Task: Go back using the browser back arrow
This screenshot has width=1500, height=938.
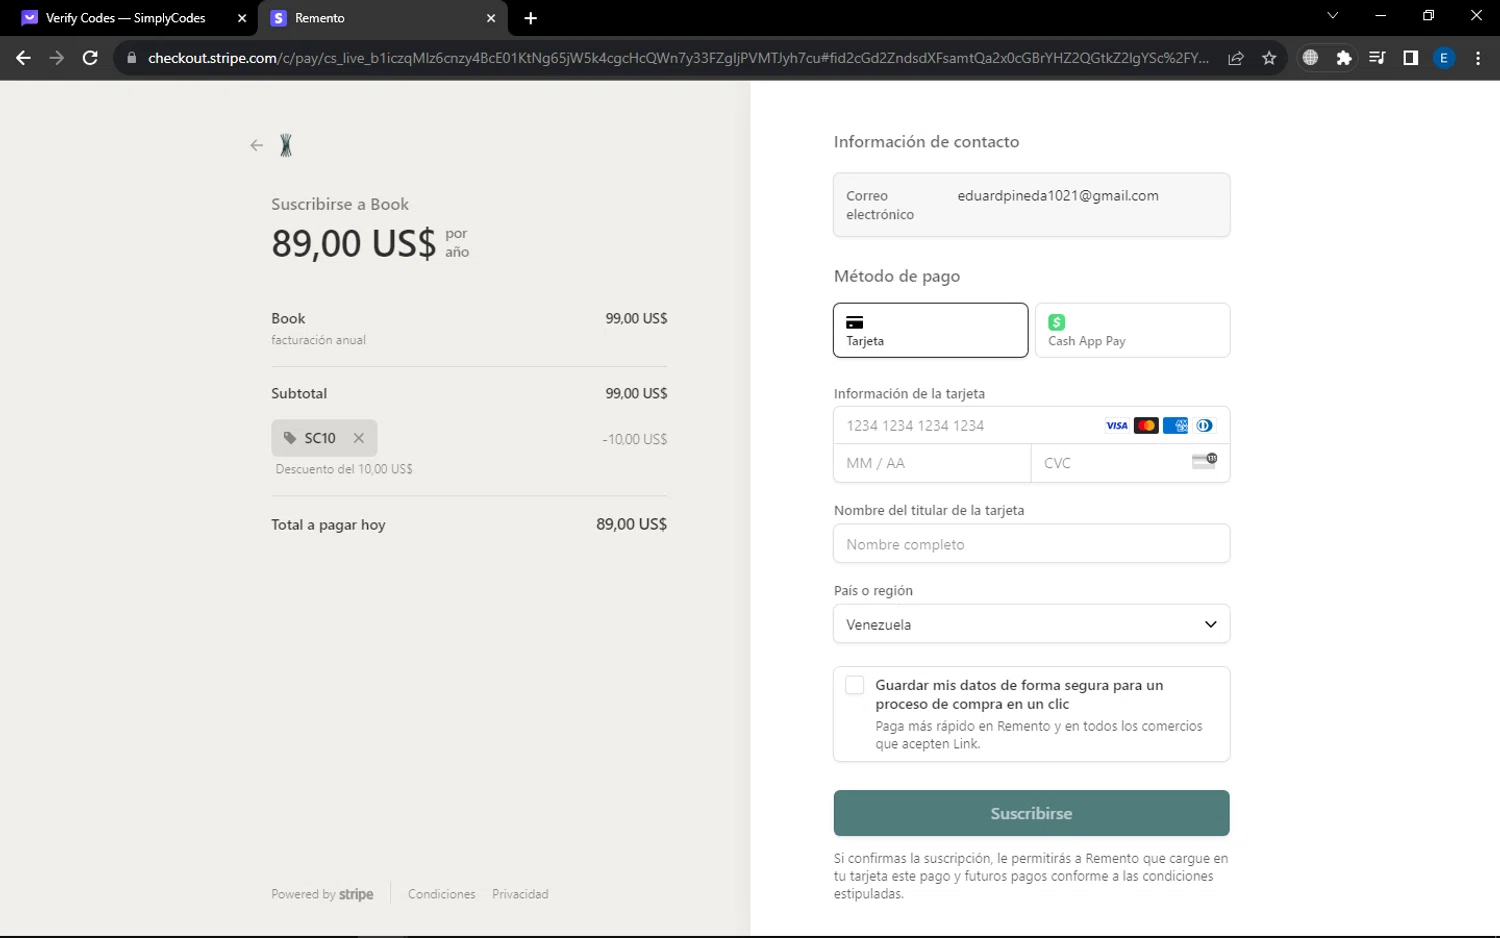Action: [x=23, y=58]
